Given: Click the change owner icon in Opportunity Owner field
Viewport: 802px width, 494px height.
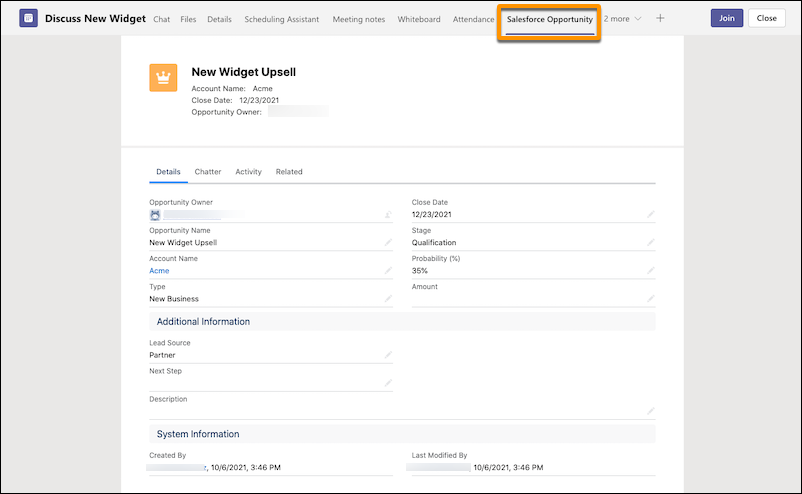Looking at the screenshot, I should pos(388,215).
